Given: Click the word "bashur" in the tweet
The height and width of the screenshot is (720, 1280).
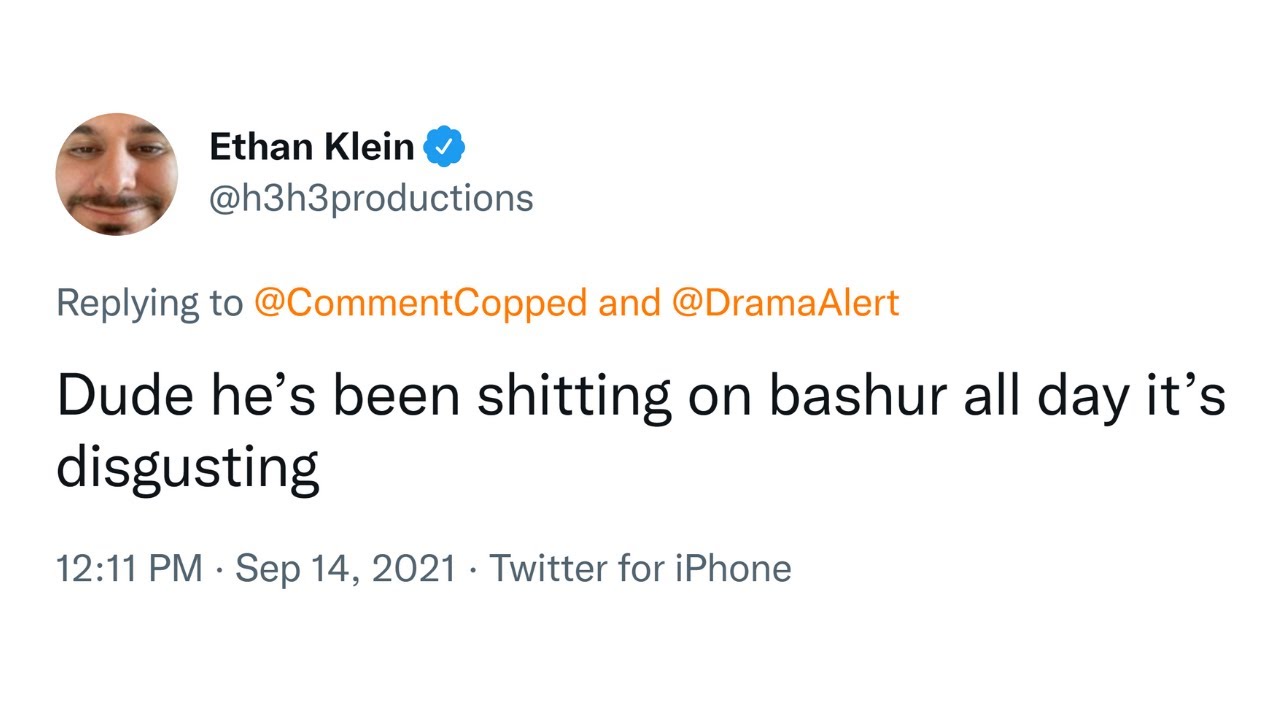Looking at the screenshot, I should point(858,397).
